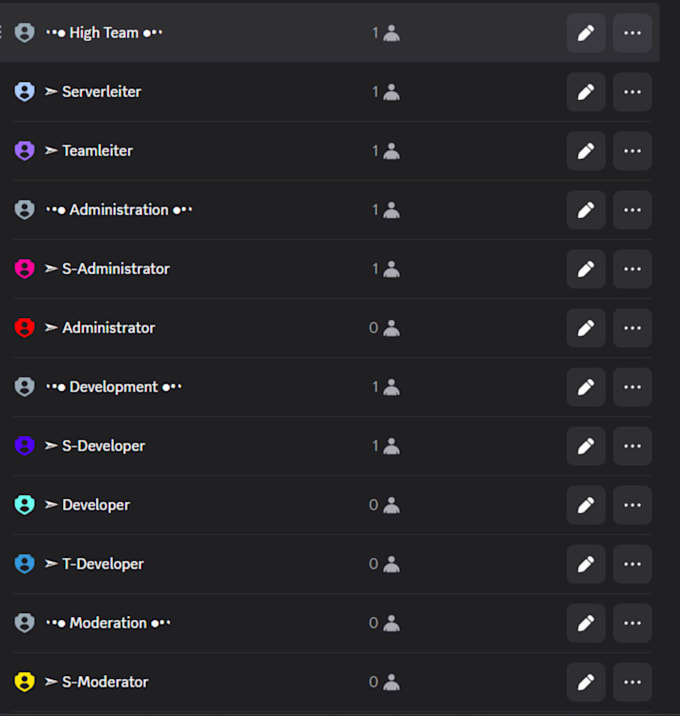View members icon of Serverleiter role

[x=391, y=92]
